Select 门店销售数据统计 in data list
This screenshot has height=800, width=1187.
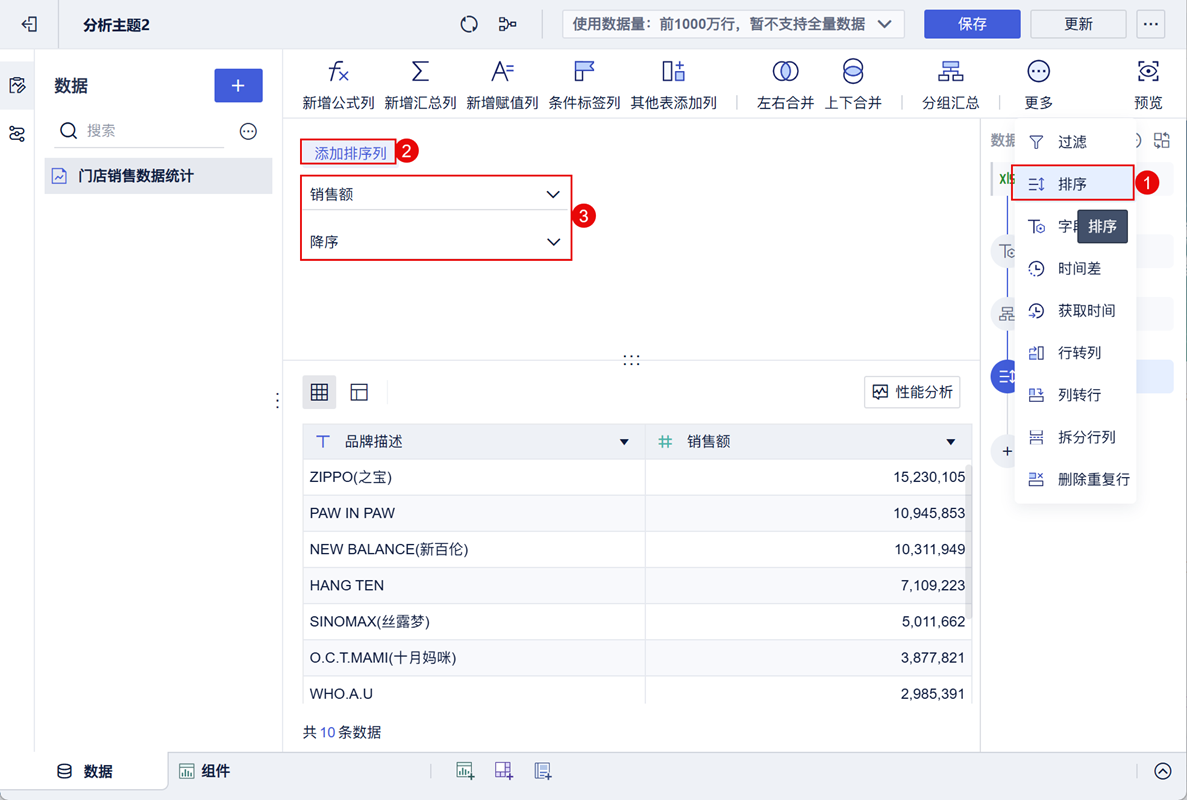(x=158, y=176)
